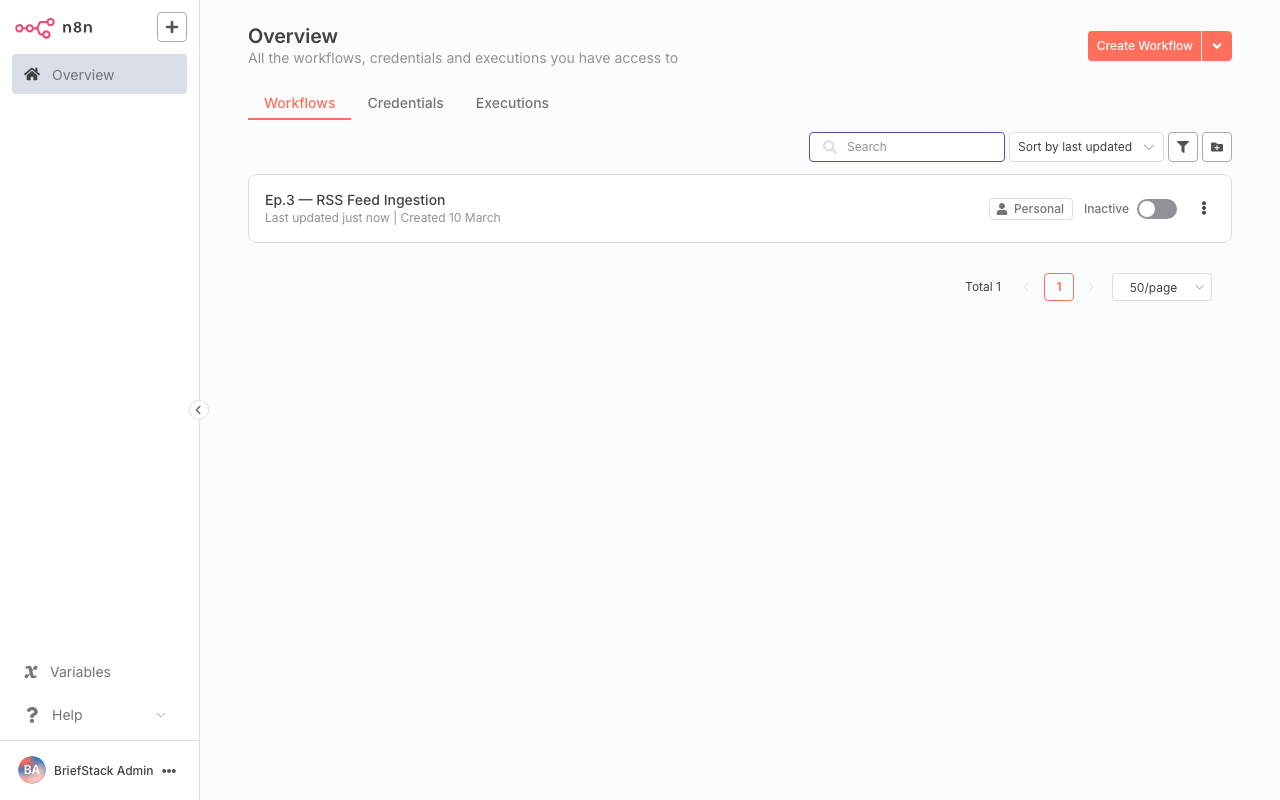Switch to the Executions tab
Image resolution: width=1280 pixels, height=800 pixels.
(512, 103)
